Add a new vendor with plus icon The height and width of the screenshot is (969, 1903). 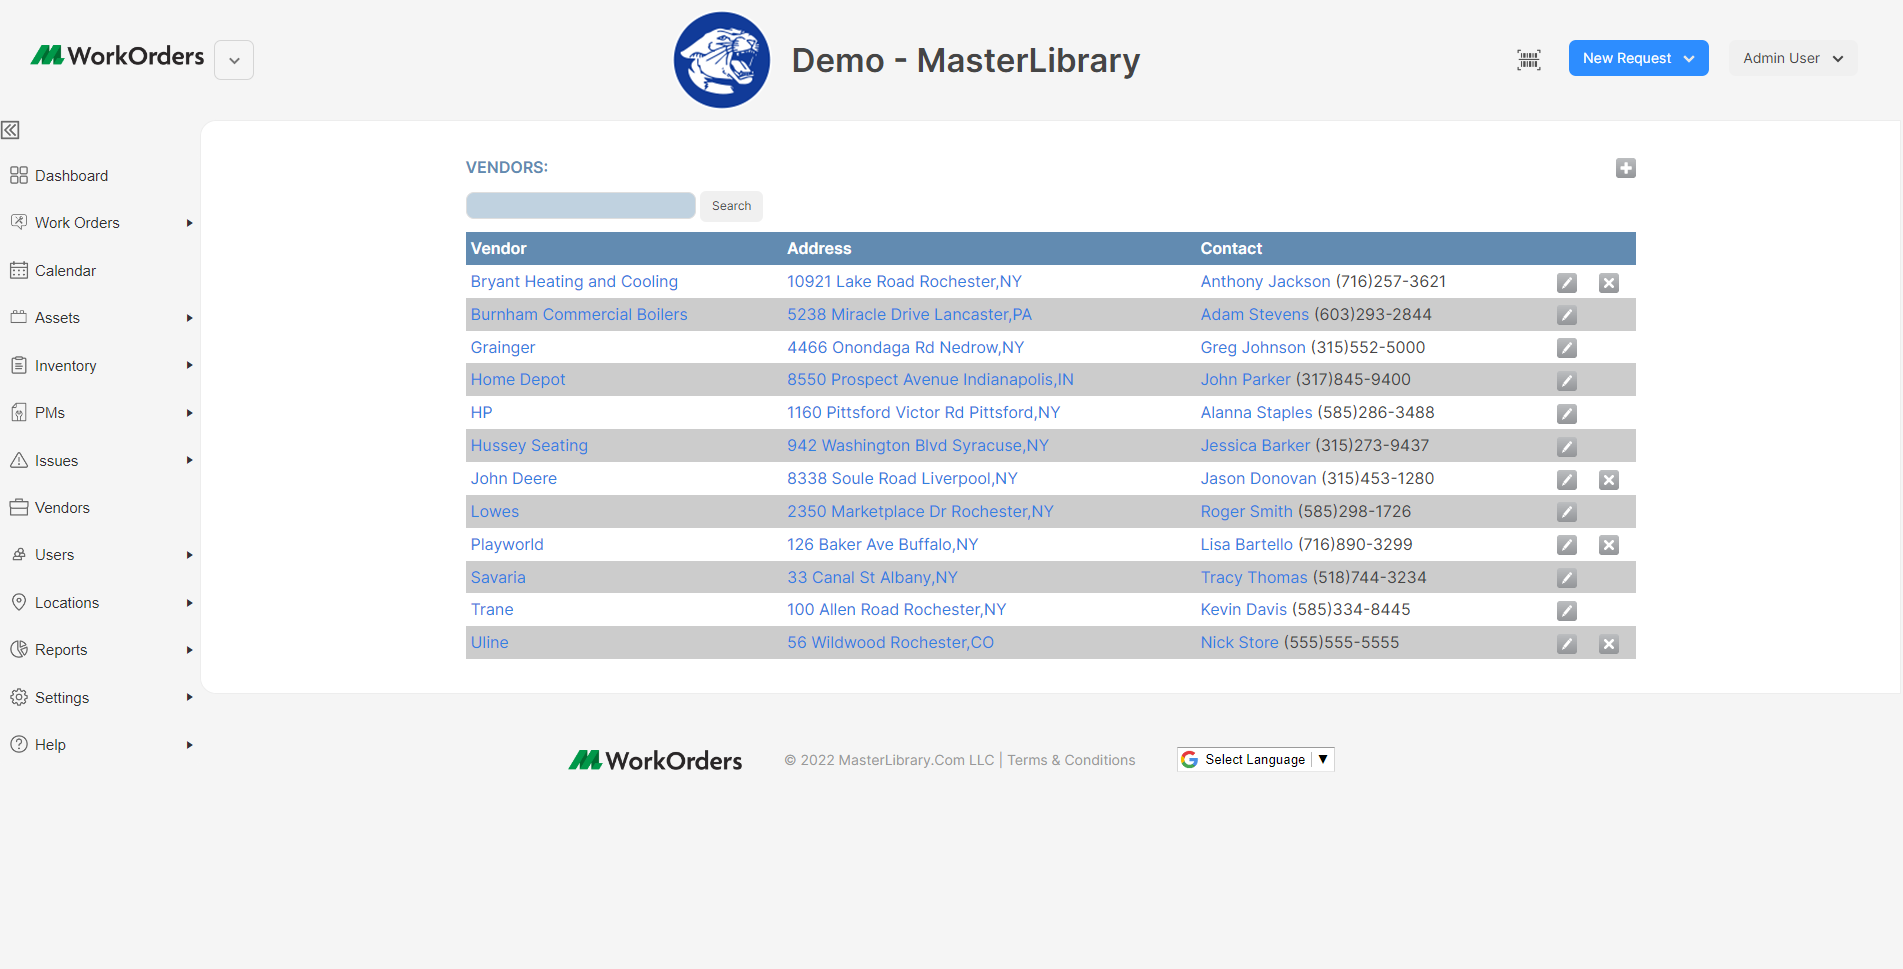tap(1625, 168)
